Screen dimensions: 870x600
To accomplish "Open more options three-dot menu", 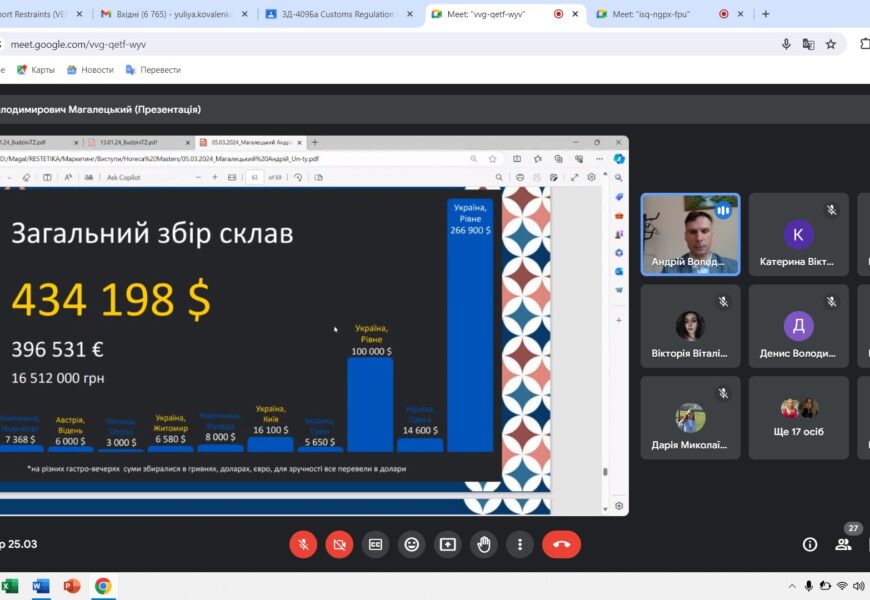I will tap(520, 544).
